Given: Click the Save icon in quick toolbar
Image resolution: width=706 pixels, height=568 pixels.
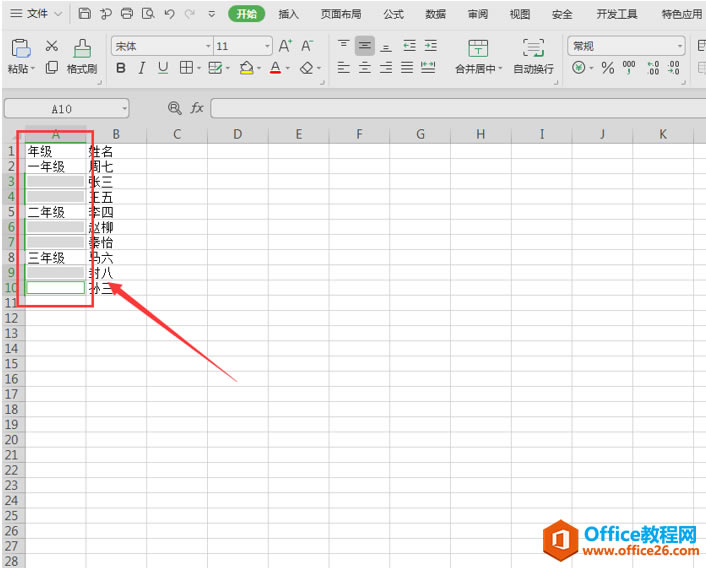Looking at the screenshot, I should [x=84, y=14].
